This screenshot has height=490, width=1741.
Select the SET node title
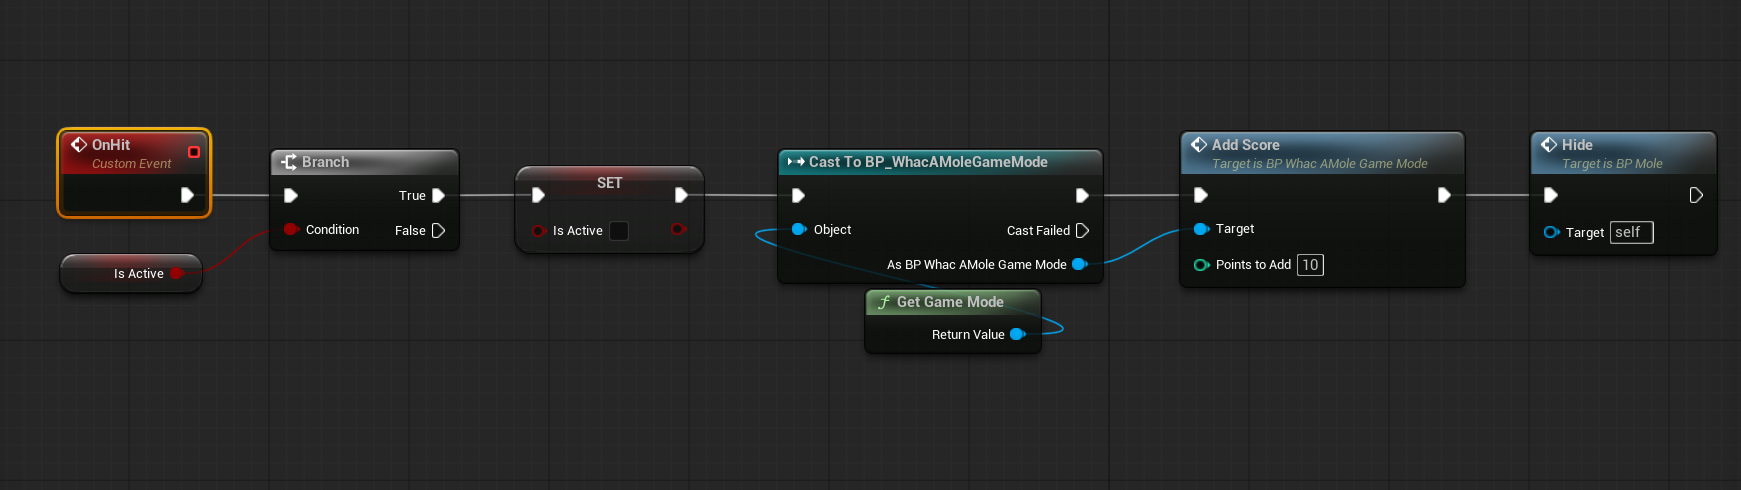tap(609, 183)
